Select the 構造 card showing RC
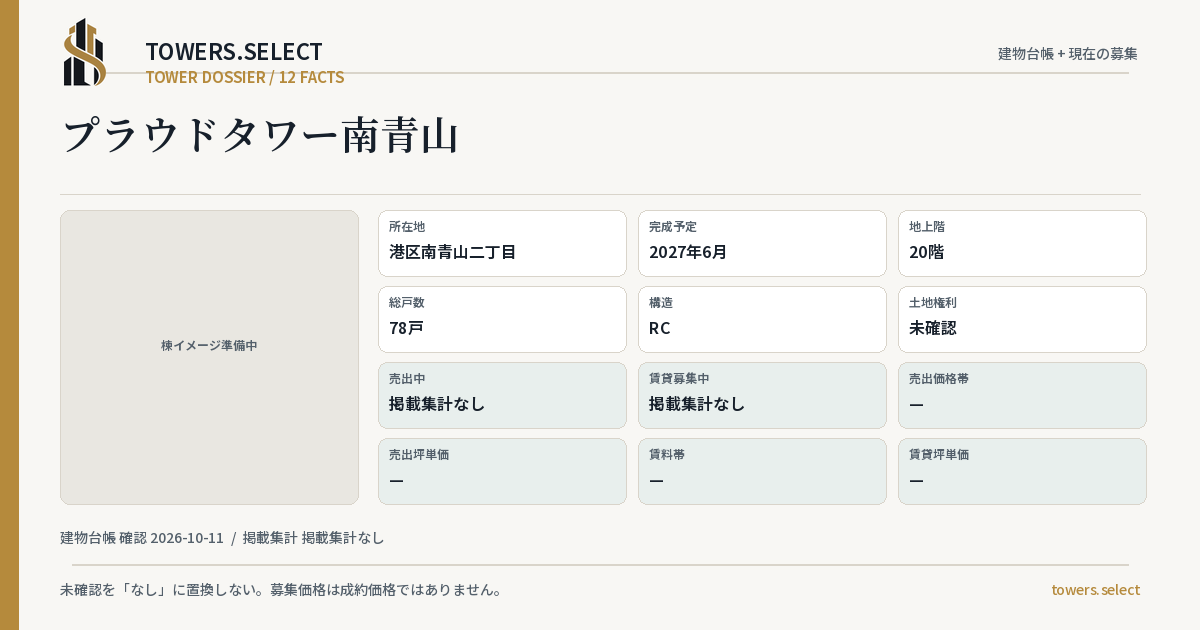This screenshot has height=630, width=1200. click(x=762, y=319)
